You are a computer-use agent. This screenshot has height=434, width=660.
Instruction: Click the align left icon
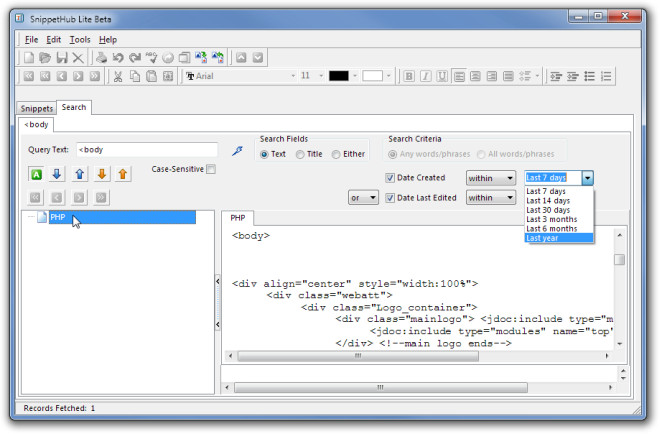(459, 76)
